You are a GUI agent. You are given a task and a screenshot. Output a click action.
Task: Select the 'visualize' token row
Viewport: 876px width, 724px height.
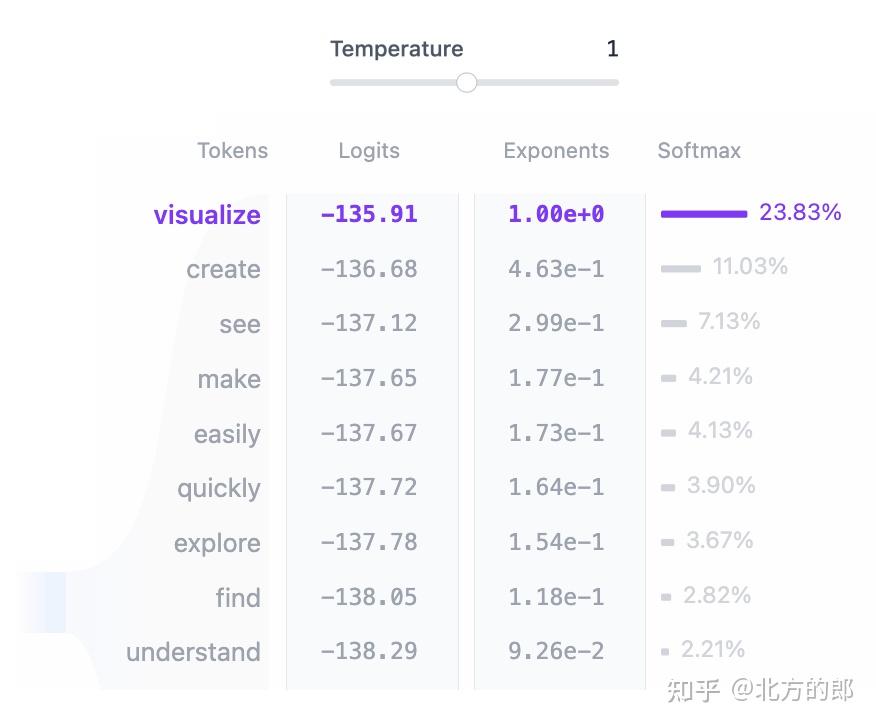[207, 215]
